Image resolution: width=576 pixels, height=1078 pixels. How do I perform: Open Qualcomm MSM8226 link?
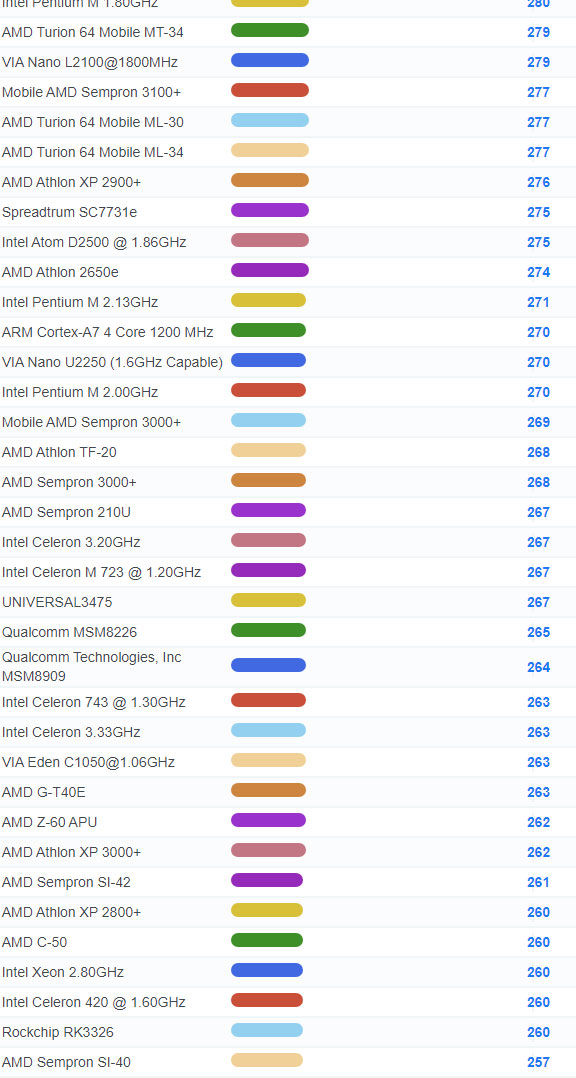click(x=69, y=632)
